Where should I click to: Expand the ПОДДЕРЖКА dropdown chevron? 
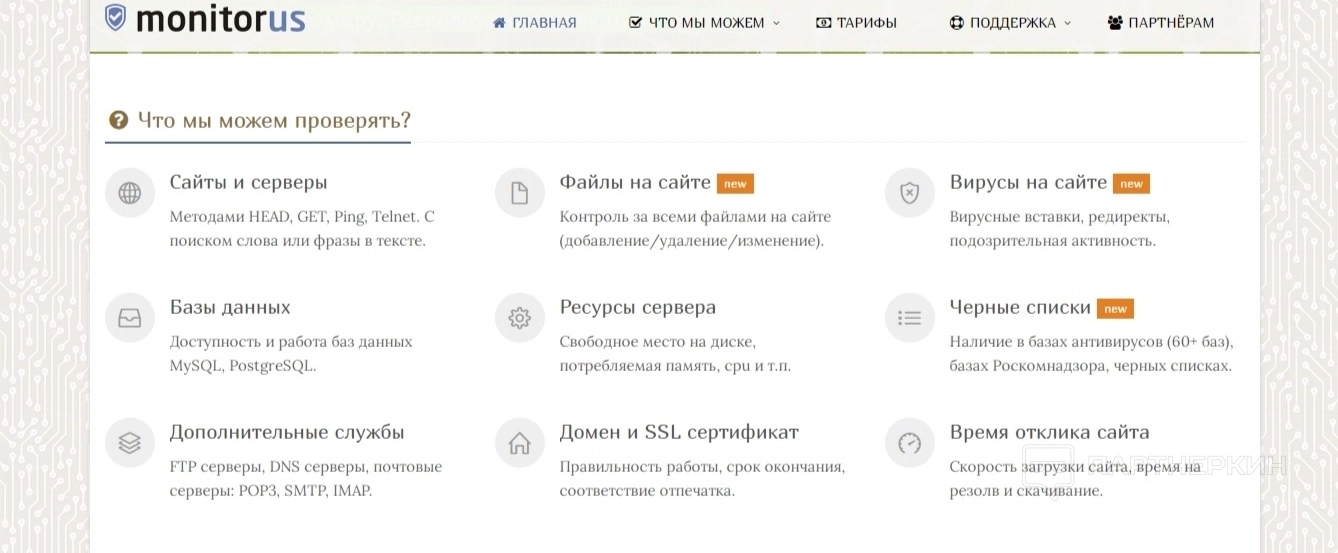(1067, 23)
